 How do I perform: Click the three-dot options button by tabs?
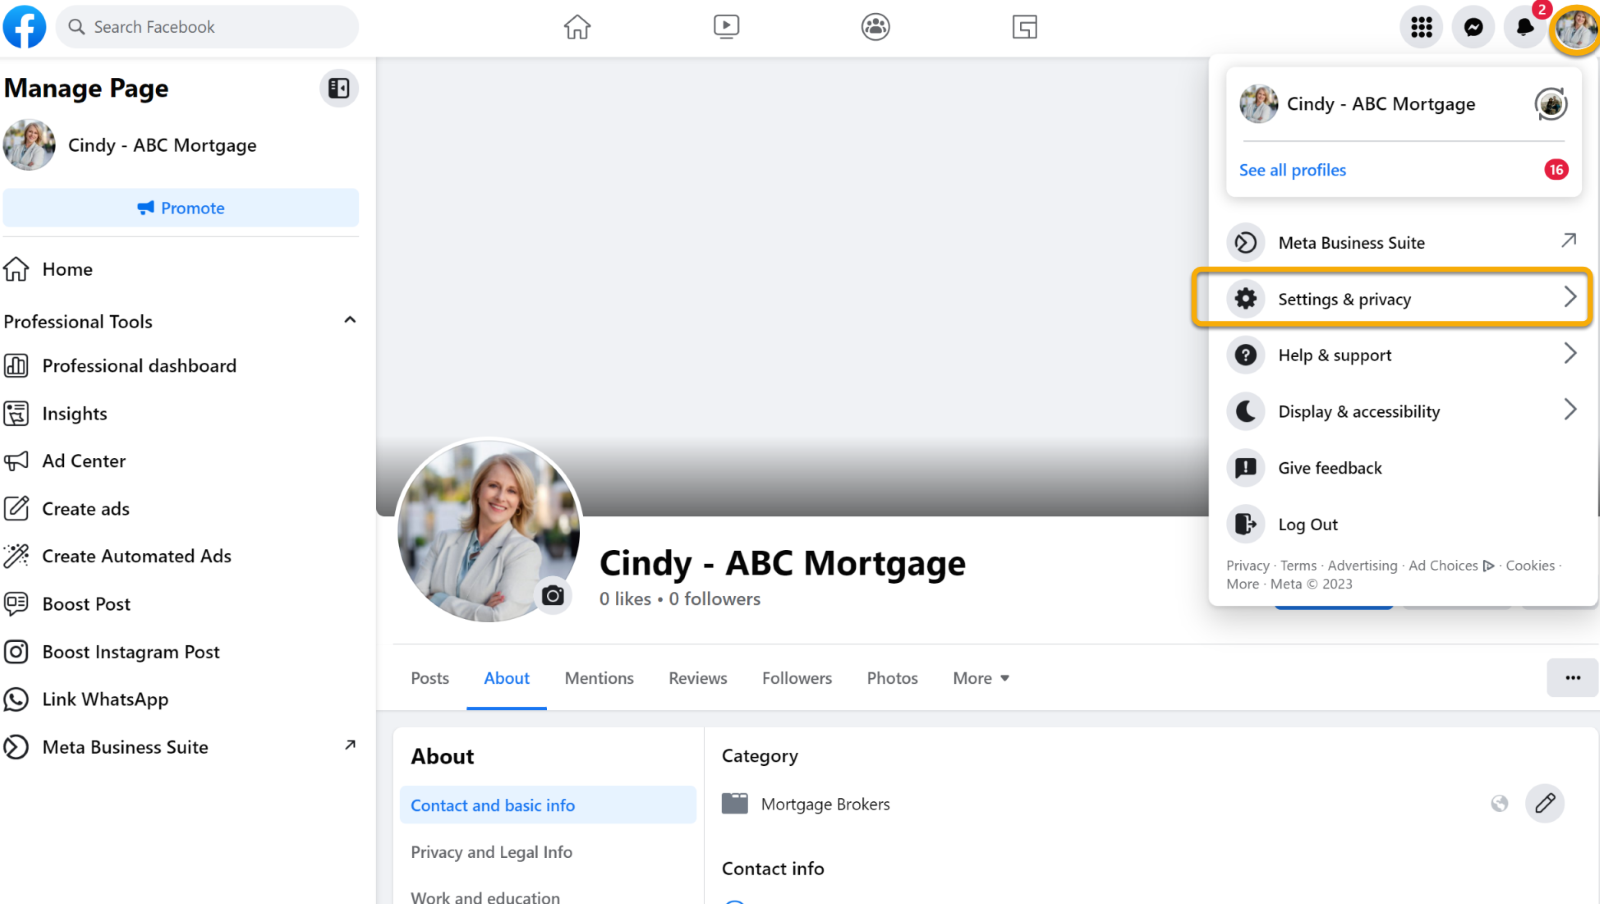coord(1572,678)
